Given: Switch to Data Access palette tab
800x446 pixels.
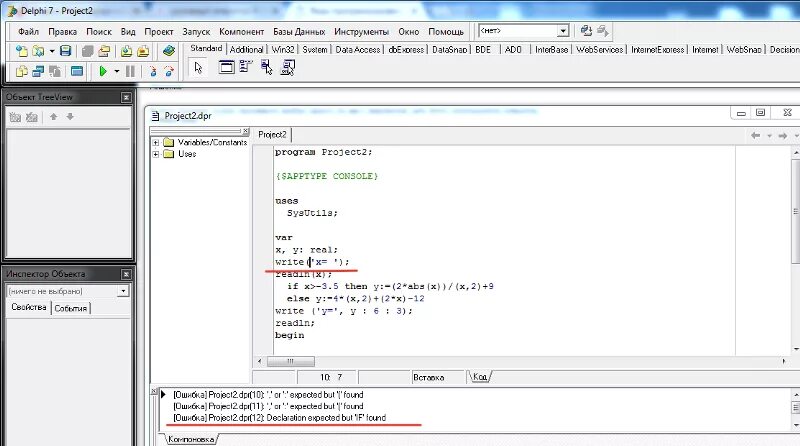Looking at the screenshot, I should [358, 49].
